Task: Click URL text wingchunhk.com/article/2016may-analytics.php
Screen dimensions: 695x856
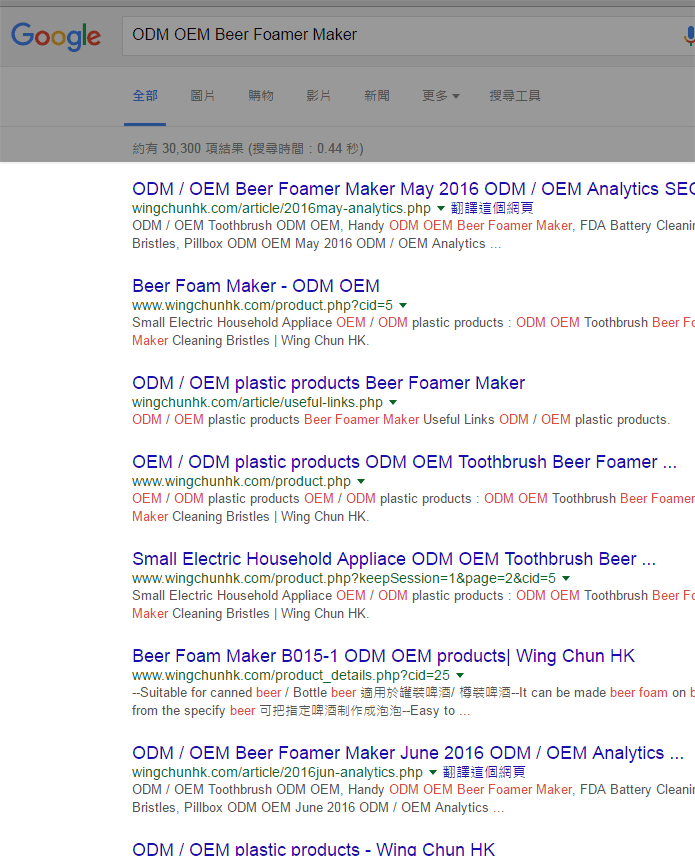Action: click(281, 208)
